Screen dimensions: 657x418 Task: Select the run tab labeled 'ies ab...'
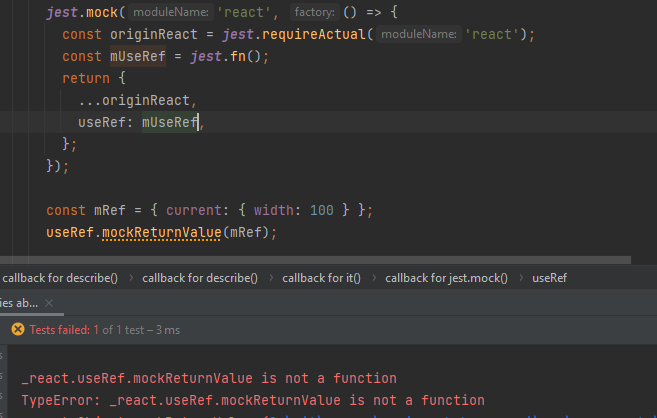click(x=19, y=303)
